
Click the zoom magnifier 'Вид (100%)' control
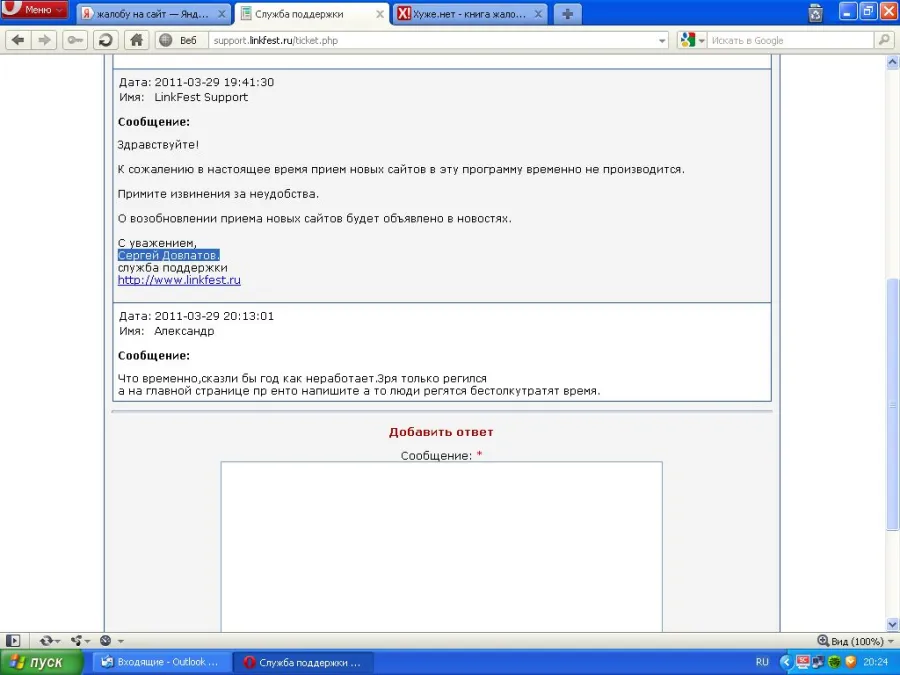click(x=850, y=641)
